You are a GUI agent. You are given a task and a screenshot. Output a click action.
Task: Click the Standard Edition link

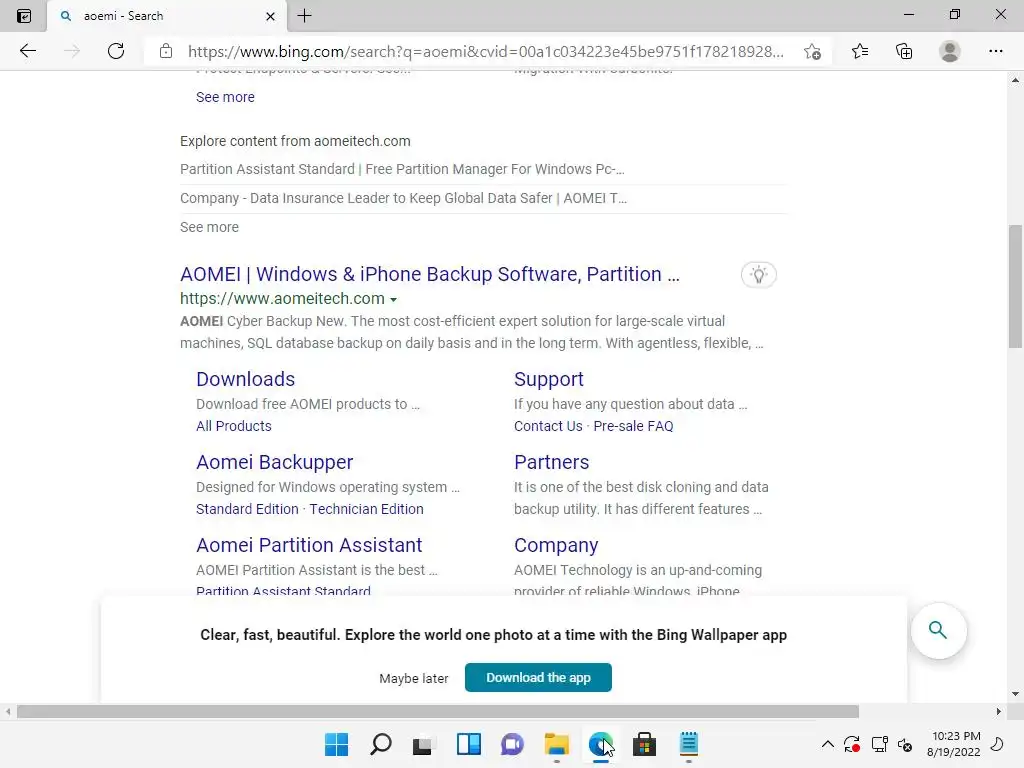click(247, 509)
